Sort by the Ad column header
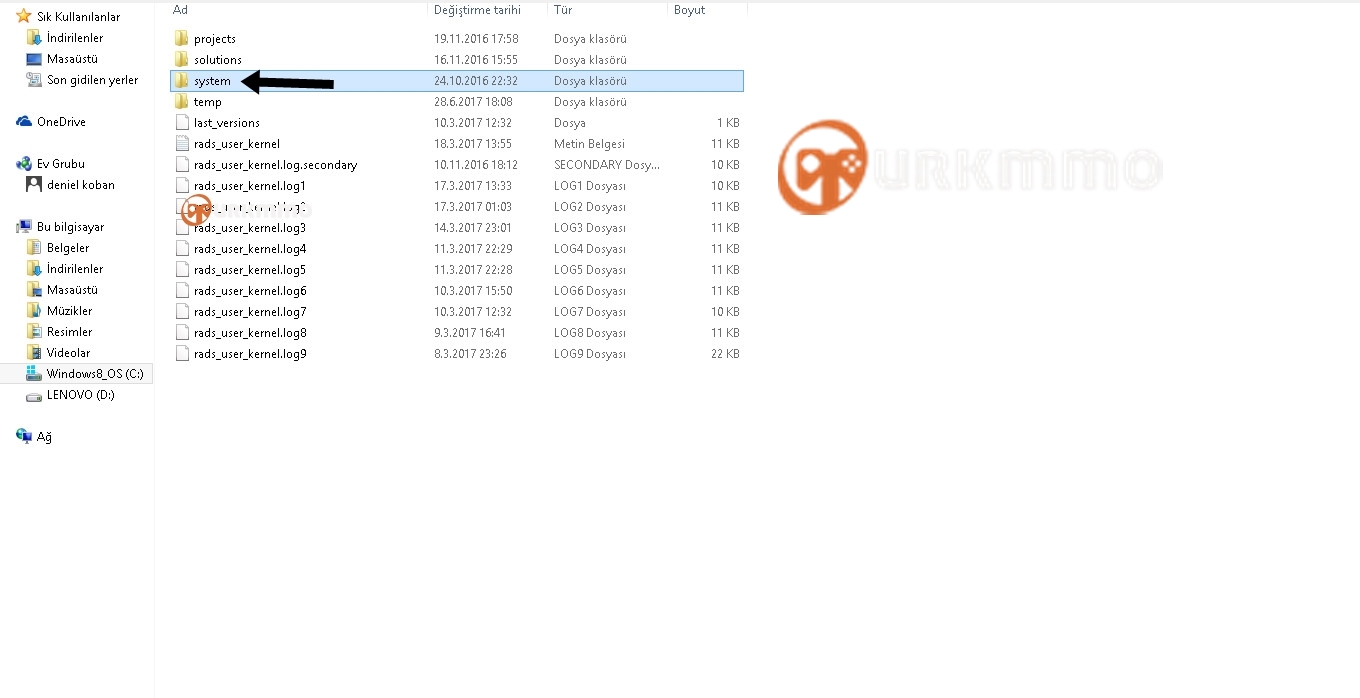Screen dimensions: 1360x698 tap(298, 9)
